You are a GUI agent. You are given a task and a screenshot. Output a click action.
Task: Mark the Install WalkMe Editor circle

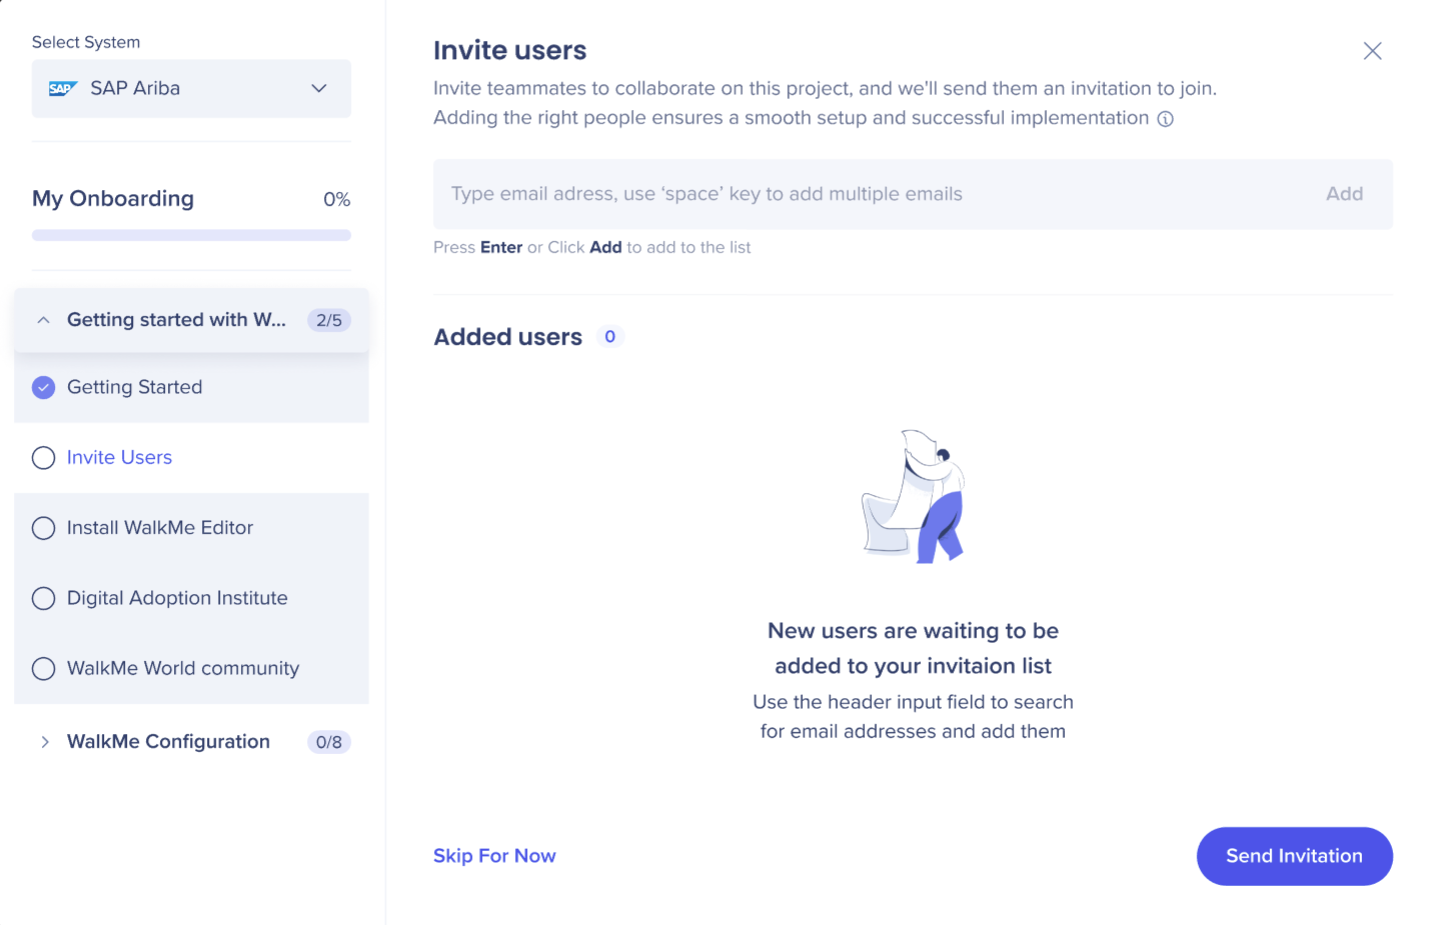(43, 528)
